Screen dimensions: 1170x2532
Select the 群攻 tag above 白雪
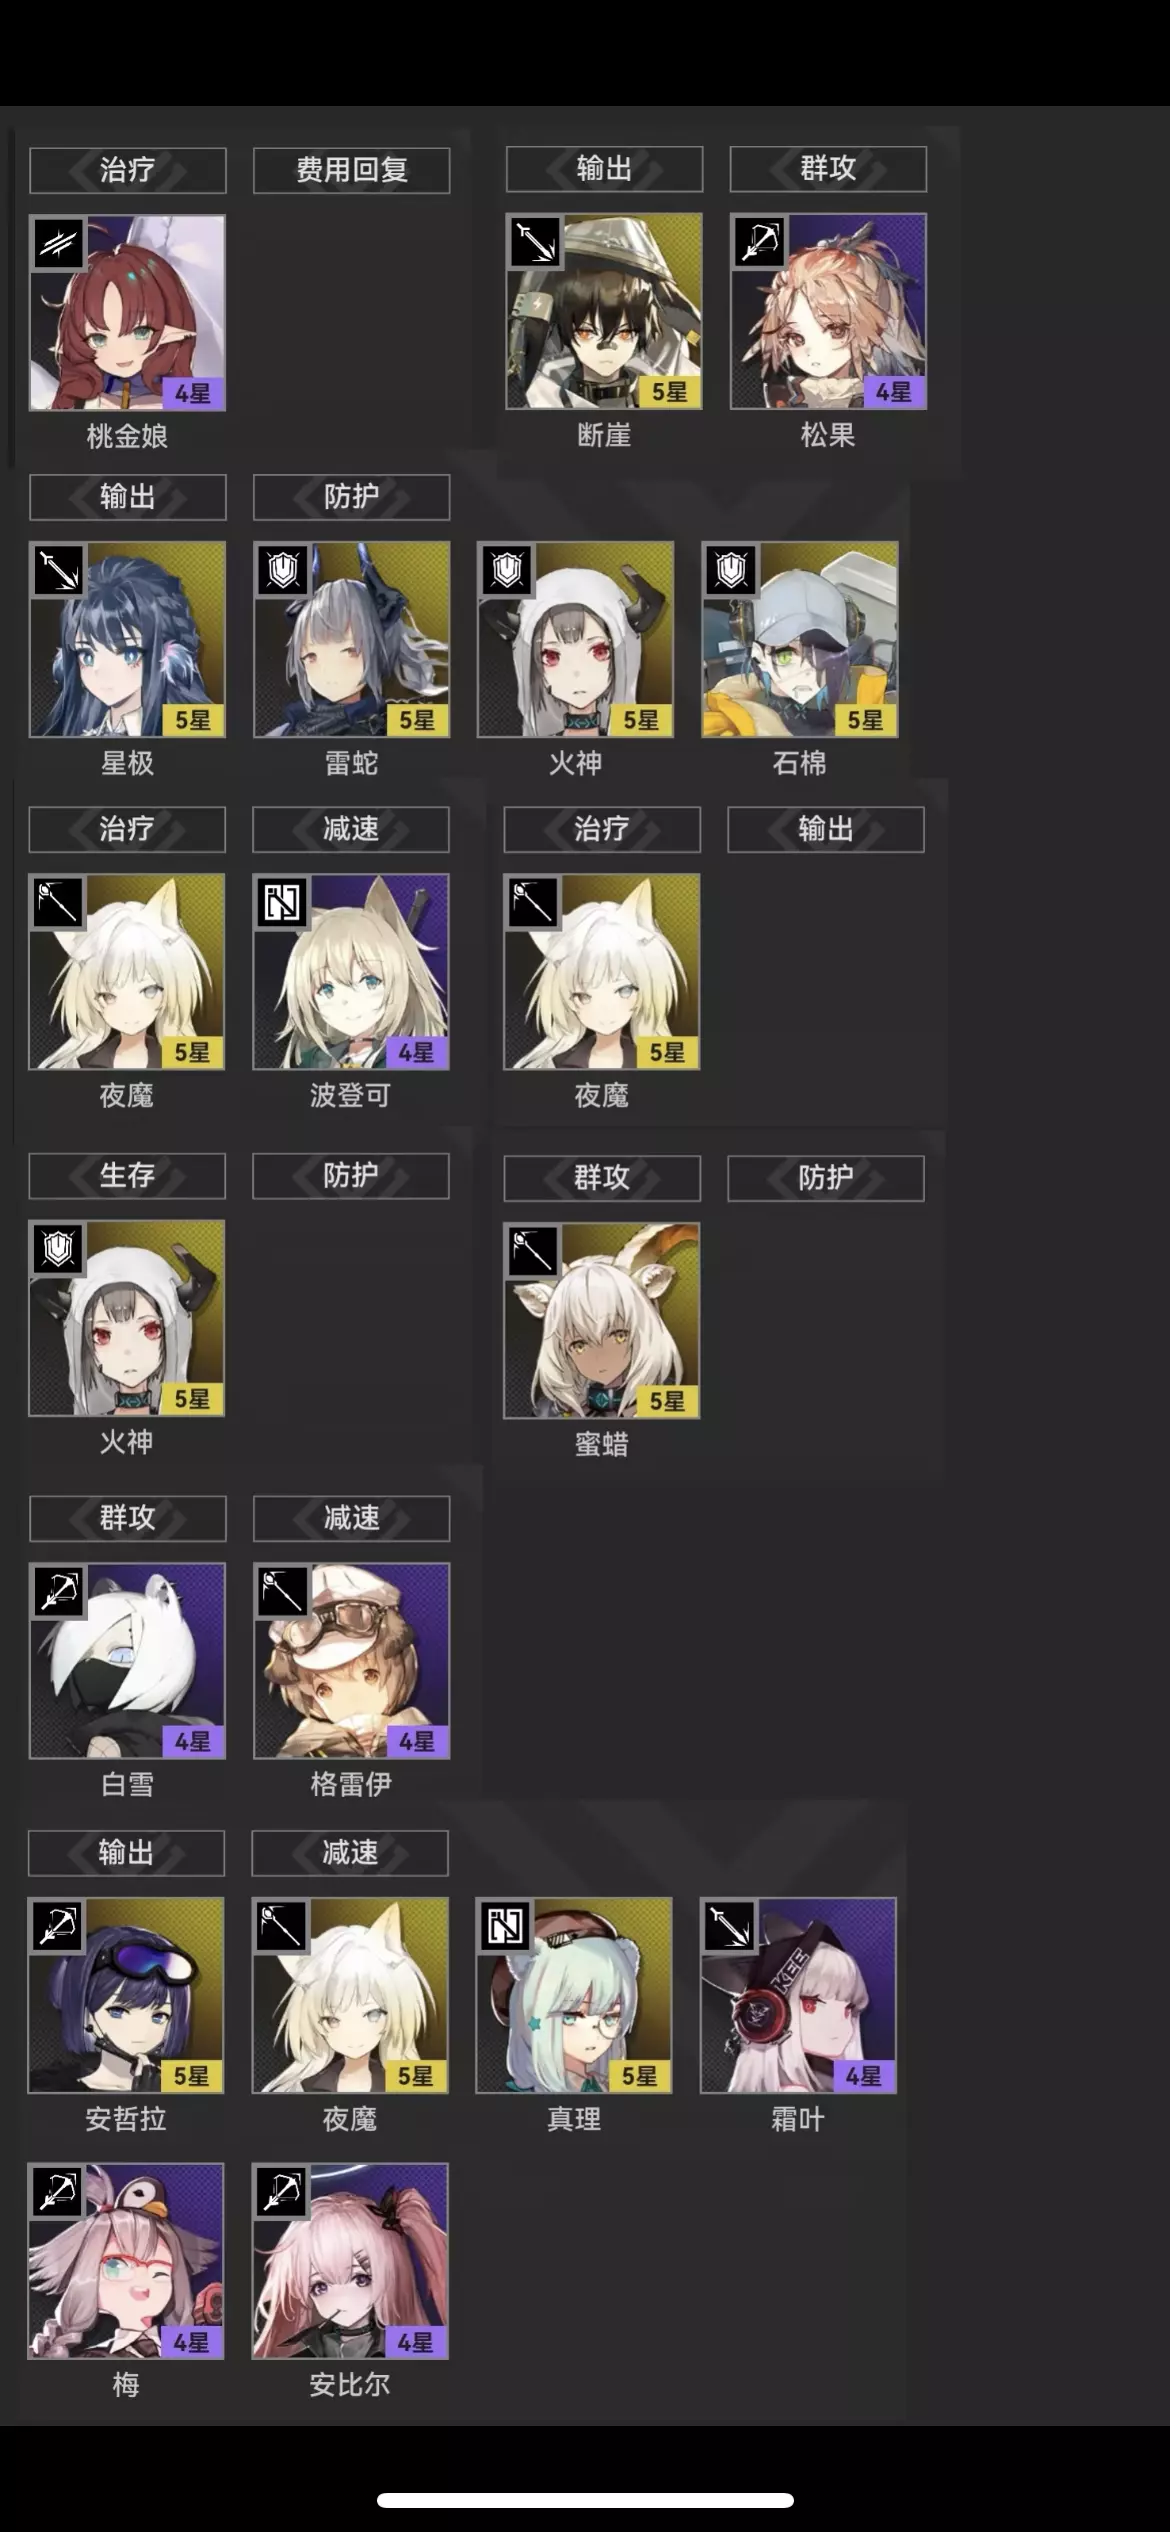(x=127, y=1518)
